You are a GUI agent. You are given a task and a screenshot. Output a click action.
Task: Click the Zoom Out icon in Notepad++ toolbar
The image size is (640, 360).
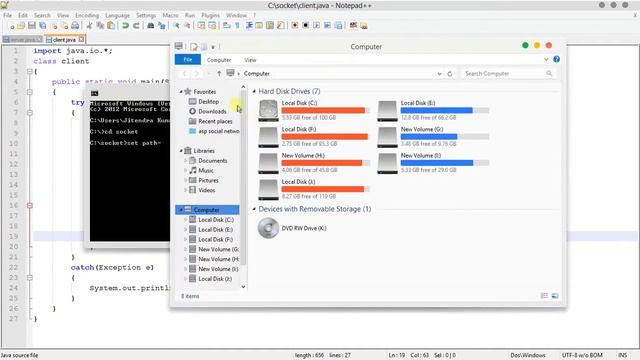[x=187, y=26]
